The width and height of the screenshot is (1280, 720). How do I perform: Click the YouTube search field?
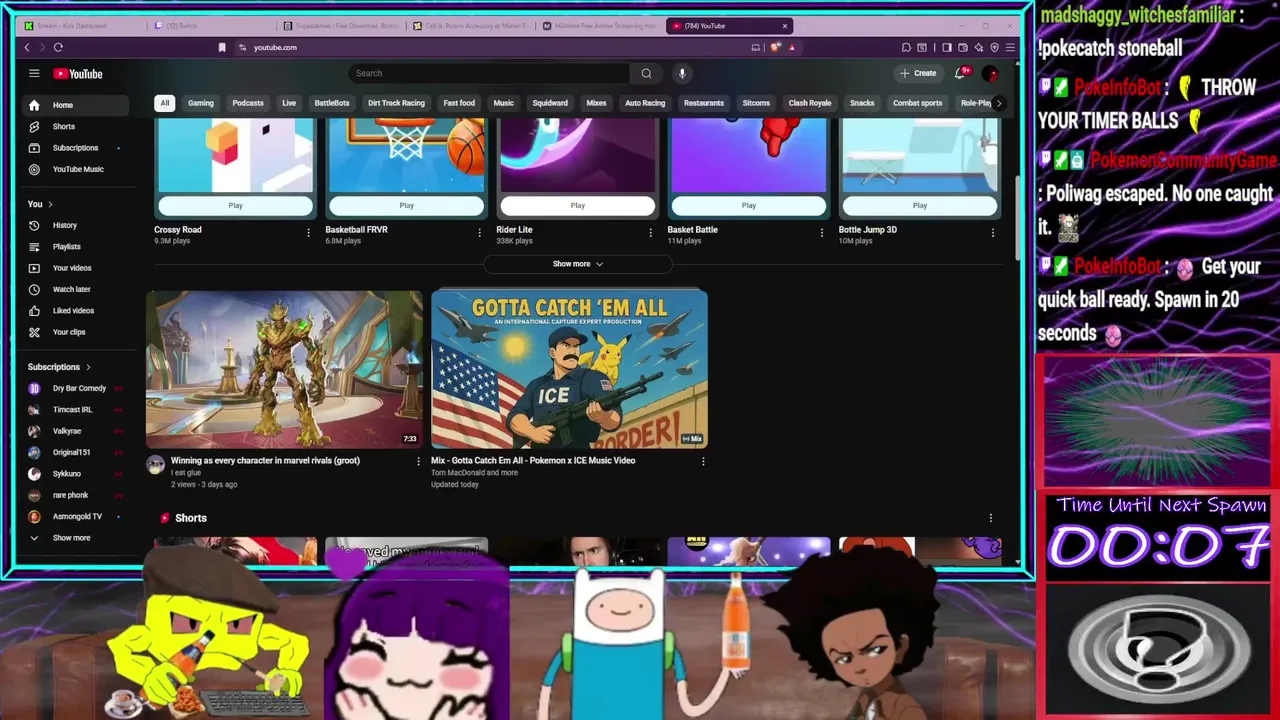(x=490, y=73)
